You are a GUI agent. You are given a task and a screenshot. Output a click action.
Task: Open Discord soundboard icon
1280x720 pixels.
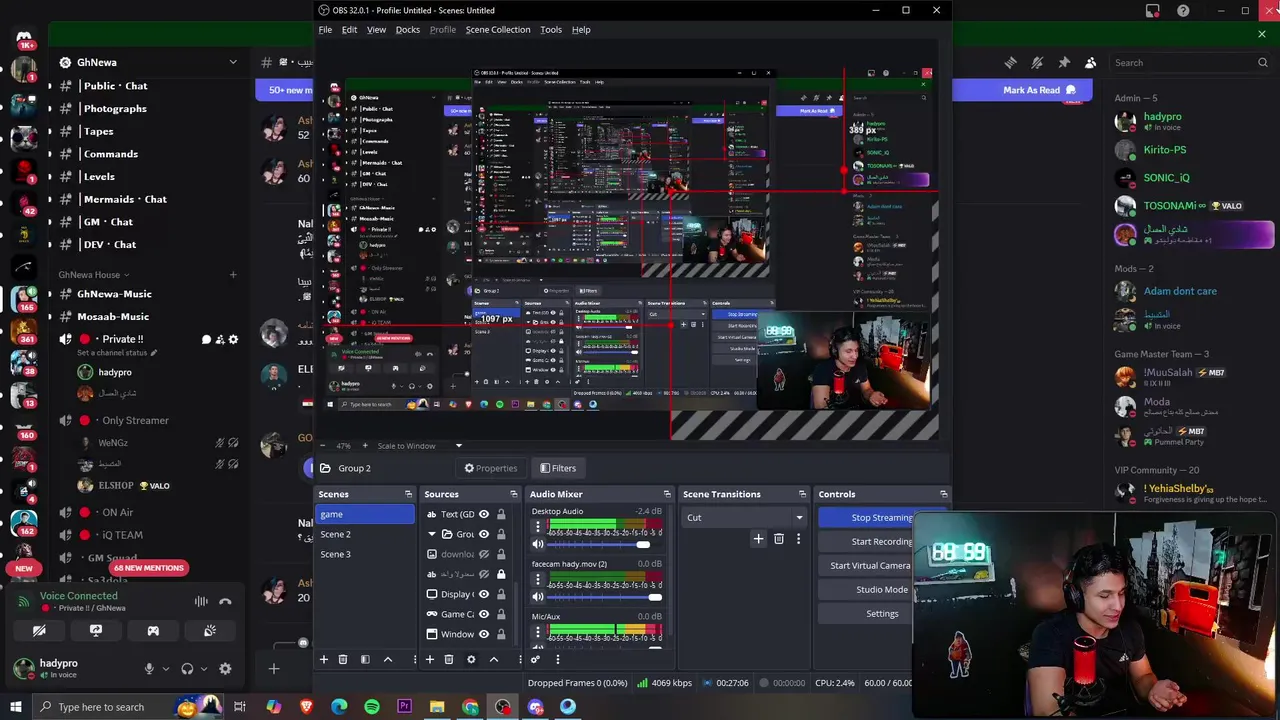tap(210, 631)
